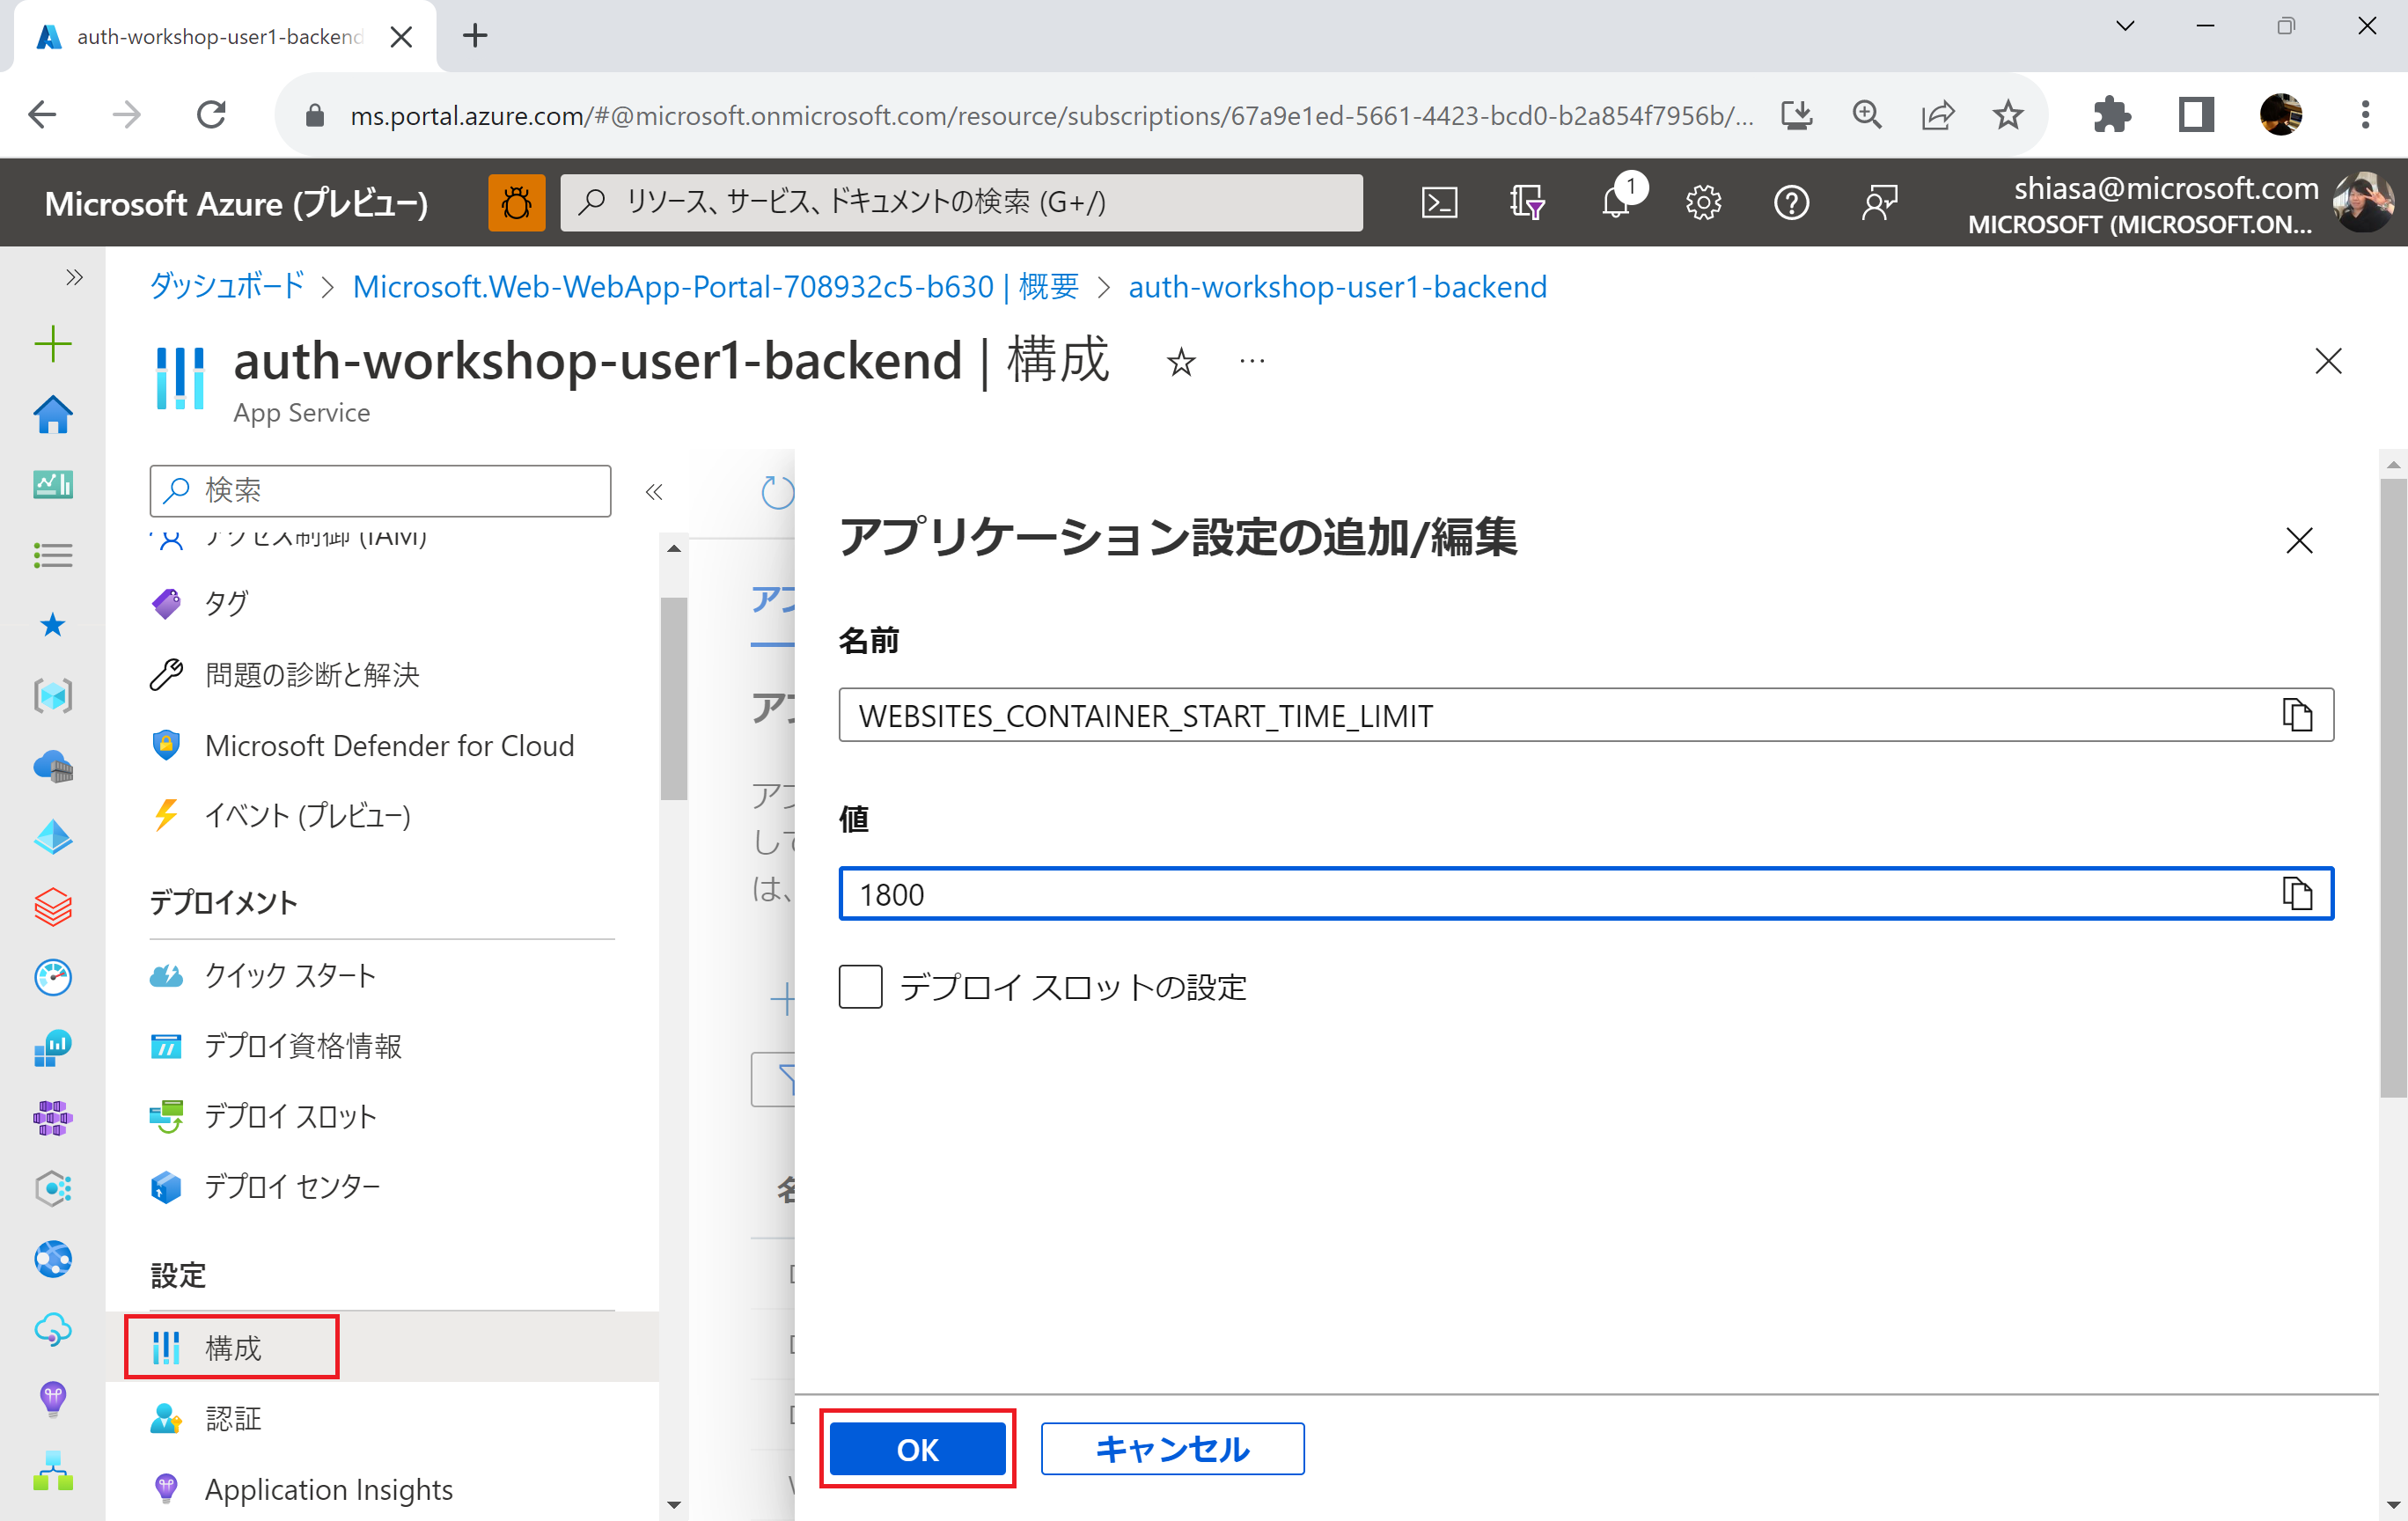The height and width of the screenshot is (1521, 2408).
Task: Check the デプロイ スロットの設定 checkbox
Action: 860,988
